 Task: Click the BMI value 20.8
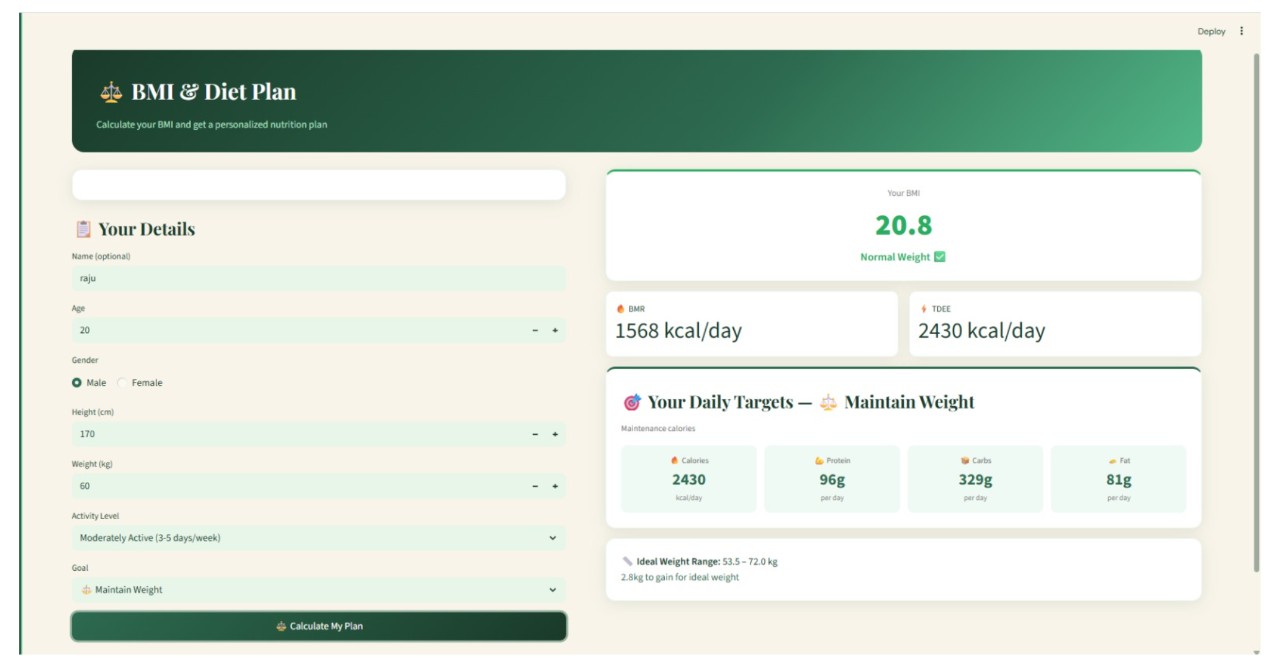pos(904,225)
